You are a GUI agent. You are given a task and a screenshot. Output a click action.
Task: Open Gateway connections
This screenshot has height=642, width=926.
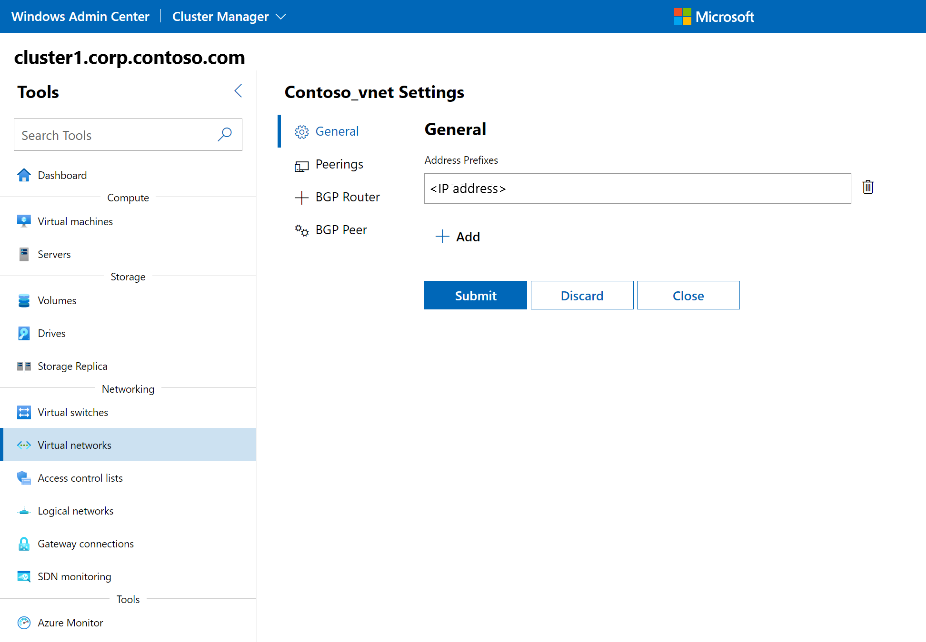[x=85, y=543]
